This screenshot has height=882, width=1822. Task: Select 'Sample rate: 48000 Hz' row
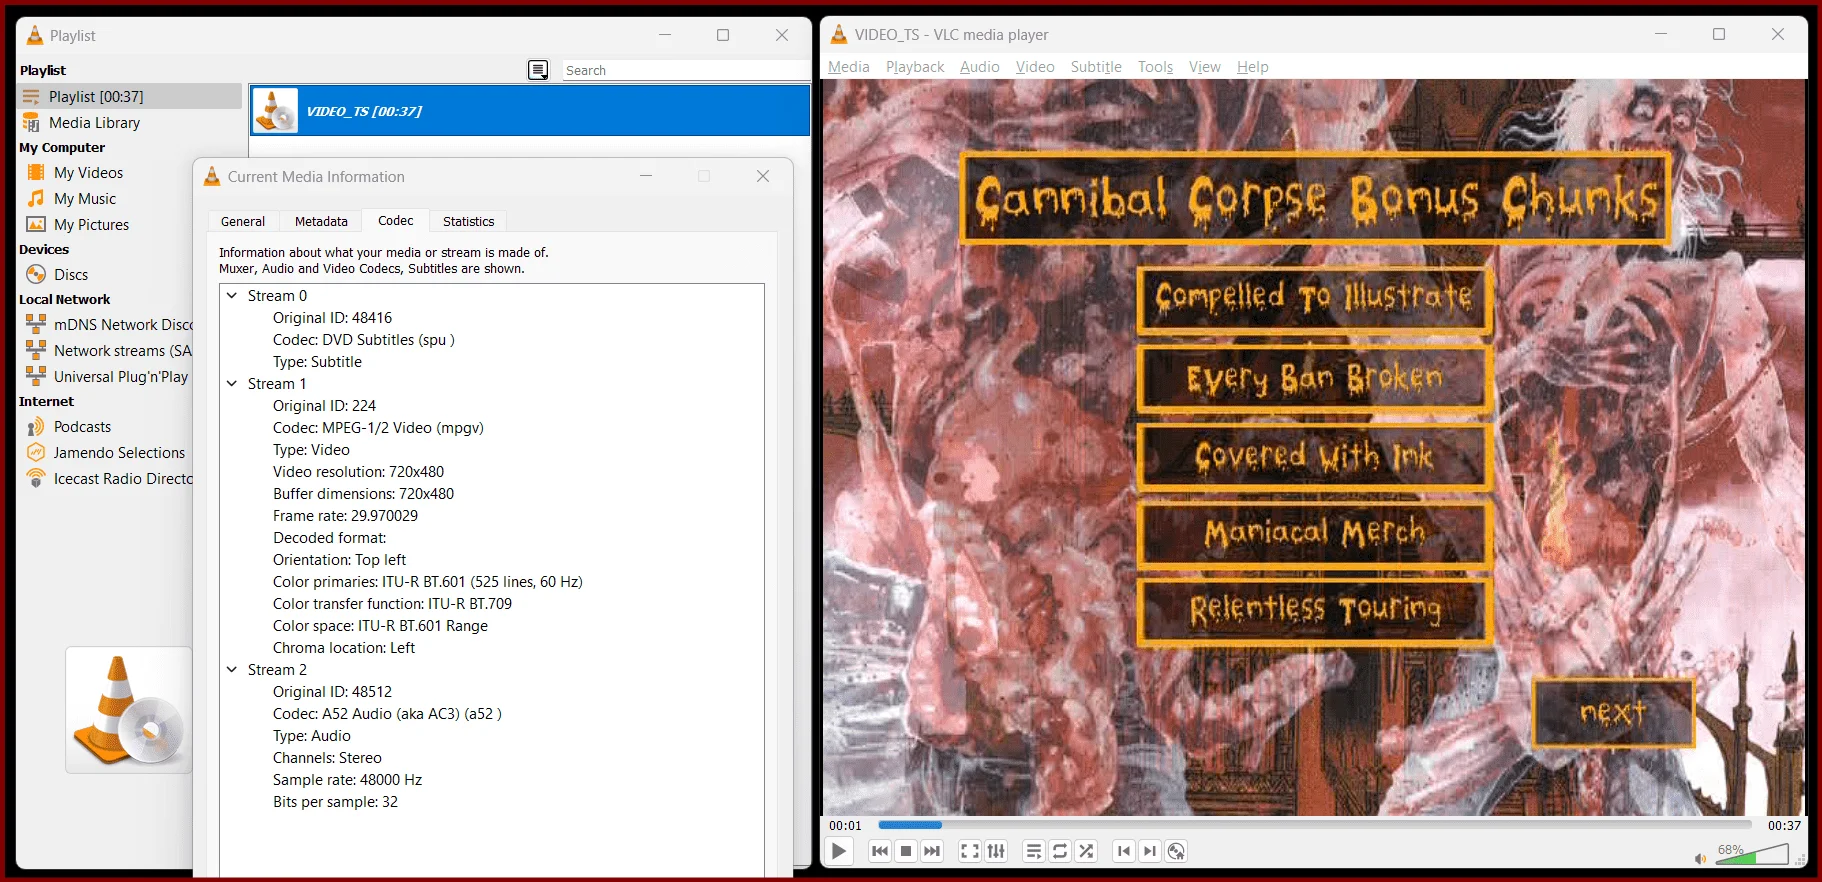pyautogui.click(x=347, y=780)
